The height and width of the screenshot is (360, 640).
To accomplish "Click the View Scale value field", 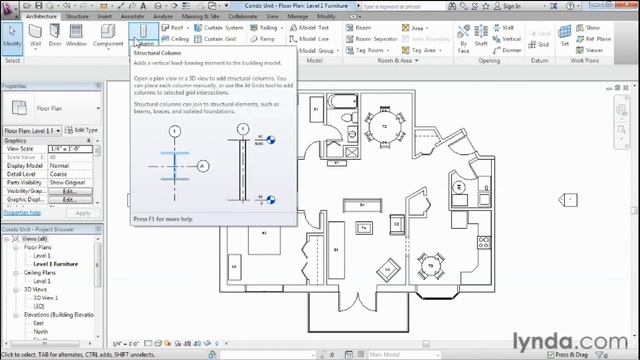I will point(70,149).
